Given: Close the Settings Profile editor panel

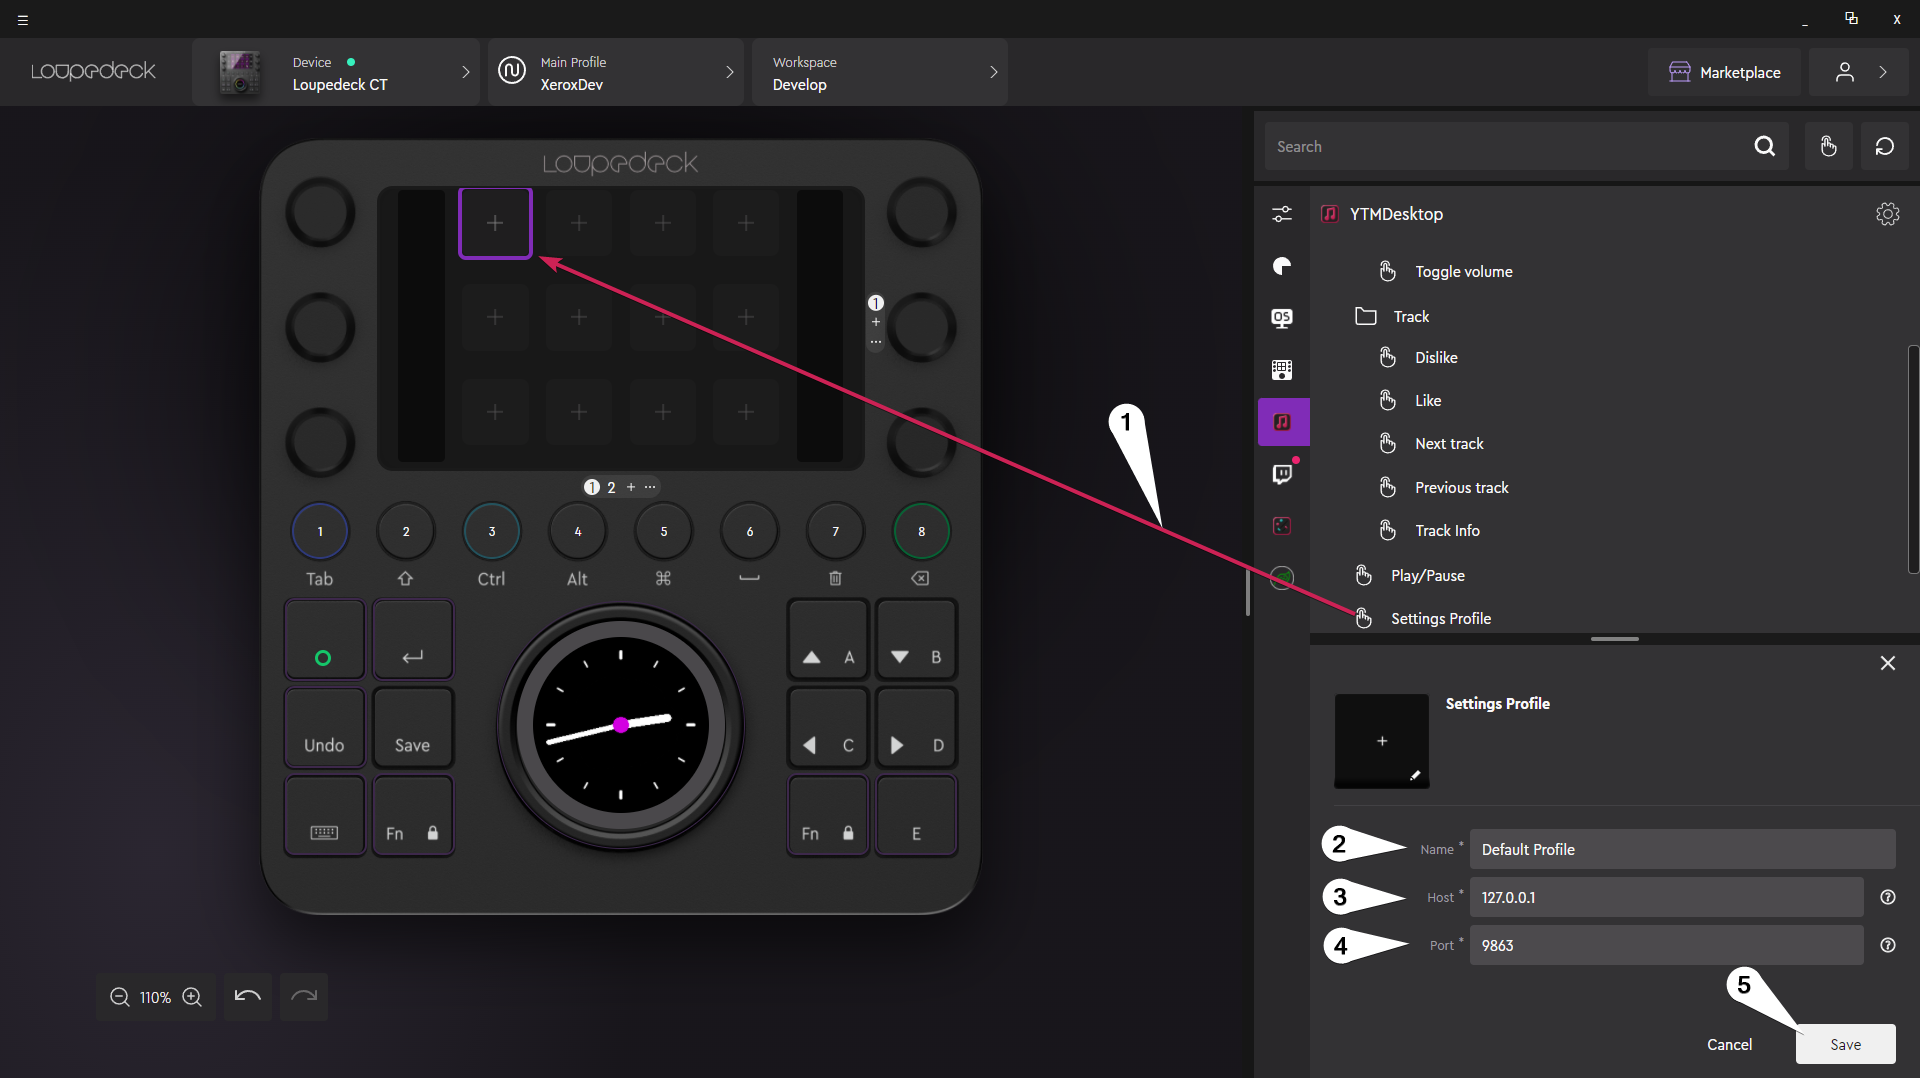Looking at the screenshot, I should point(1888,663).
